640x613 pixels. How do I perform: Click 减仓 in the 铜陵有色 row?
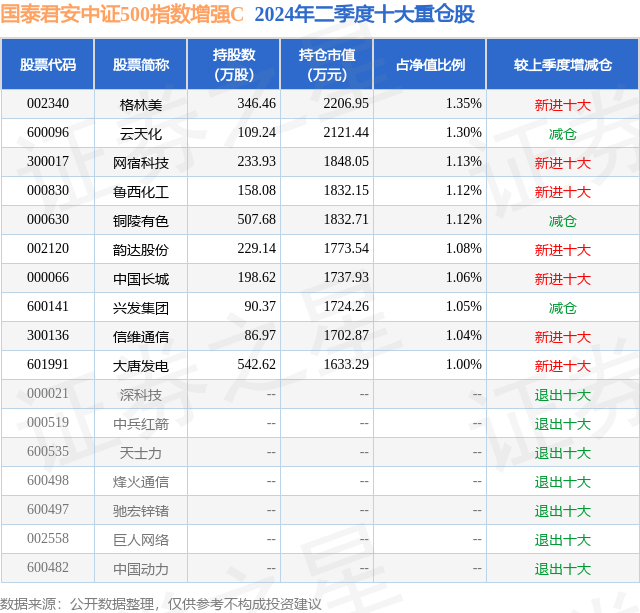562,221
